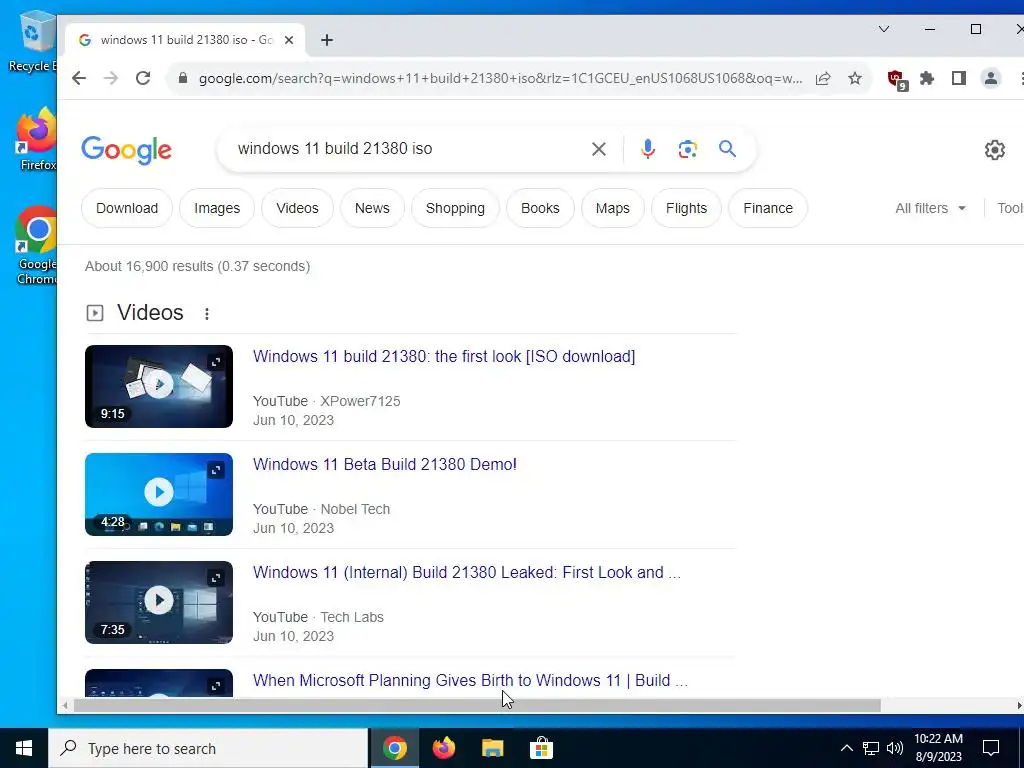The height and width of the screenshot is (768, 1024).
Task: Select the Finance filter
Action: coord(768,208)
